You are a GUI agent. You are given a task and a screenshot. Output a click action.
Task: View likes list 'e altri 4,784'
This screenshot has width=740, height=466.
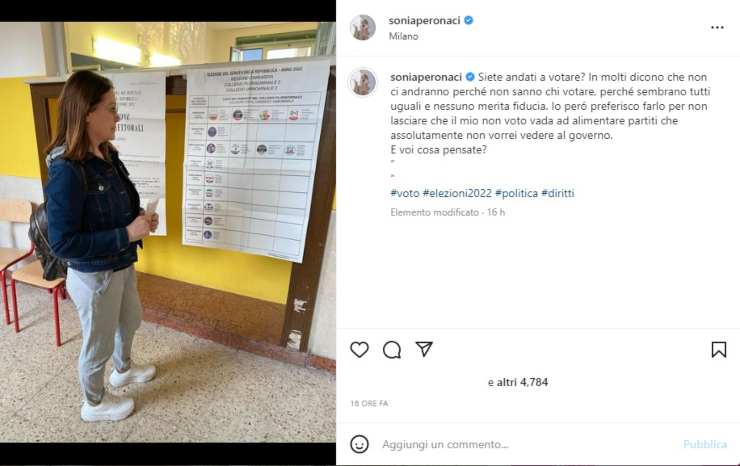pyautogui.click(x=518, y=382)
